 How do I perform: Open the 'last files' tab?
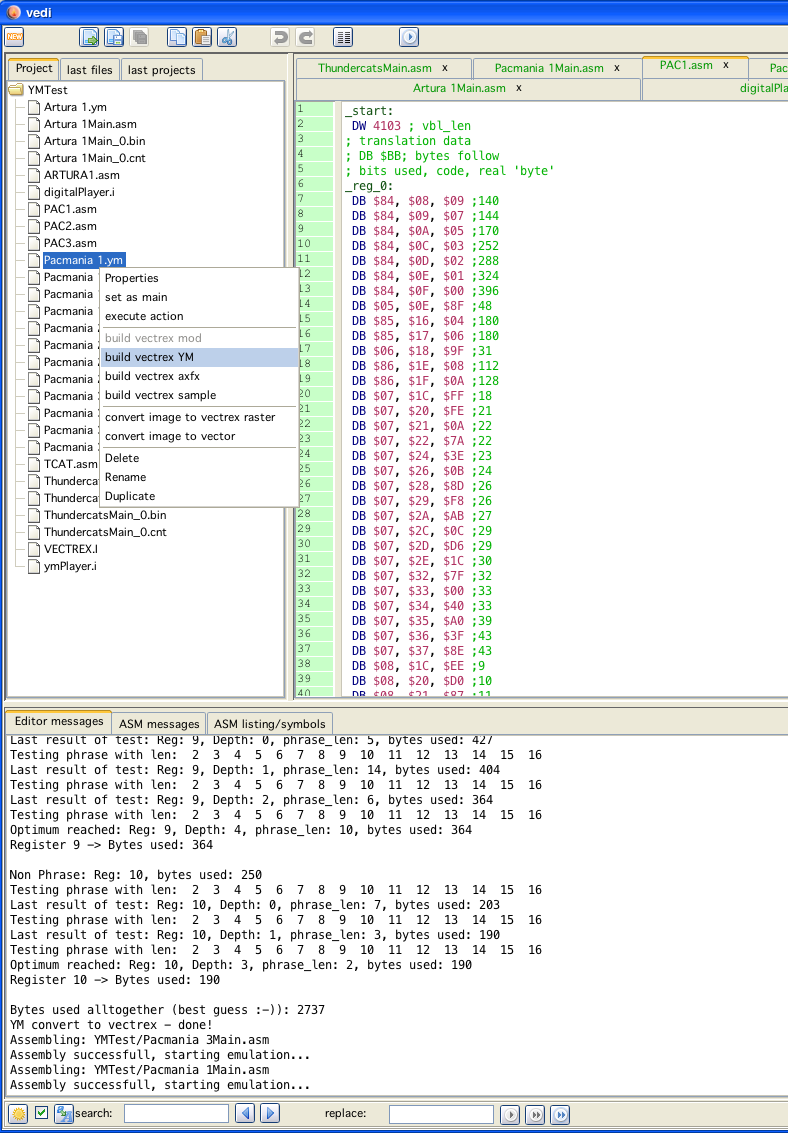pos(90,69)
